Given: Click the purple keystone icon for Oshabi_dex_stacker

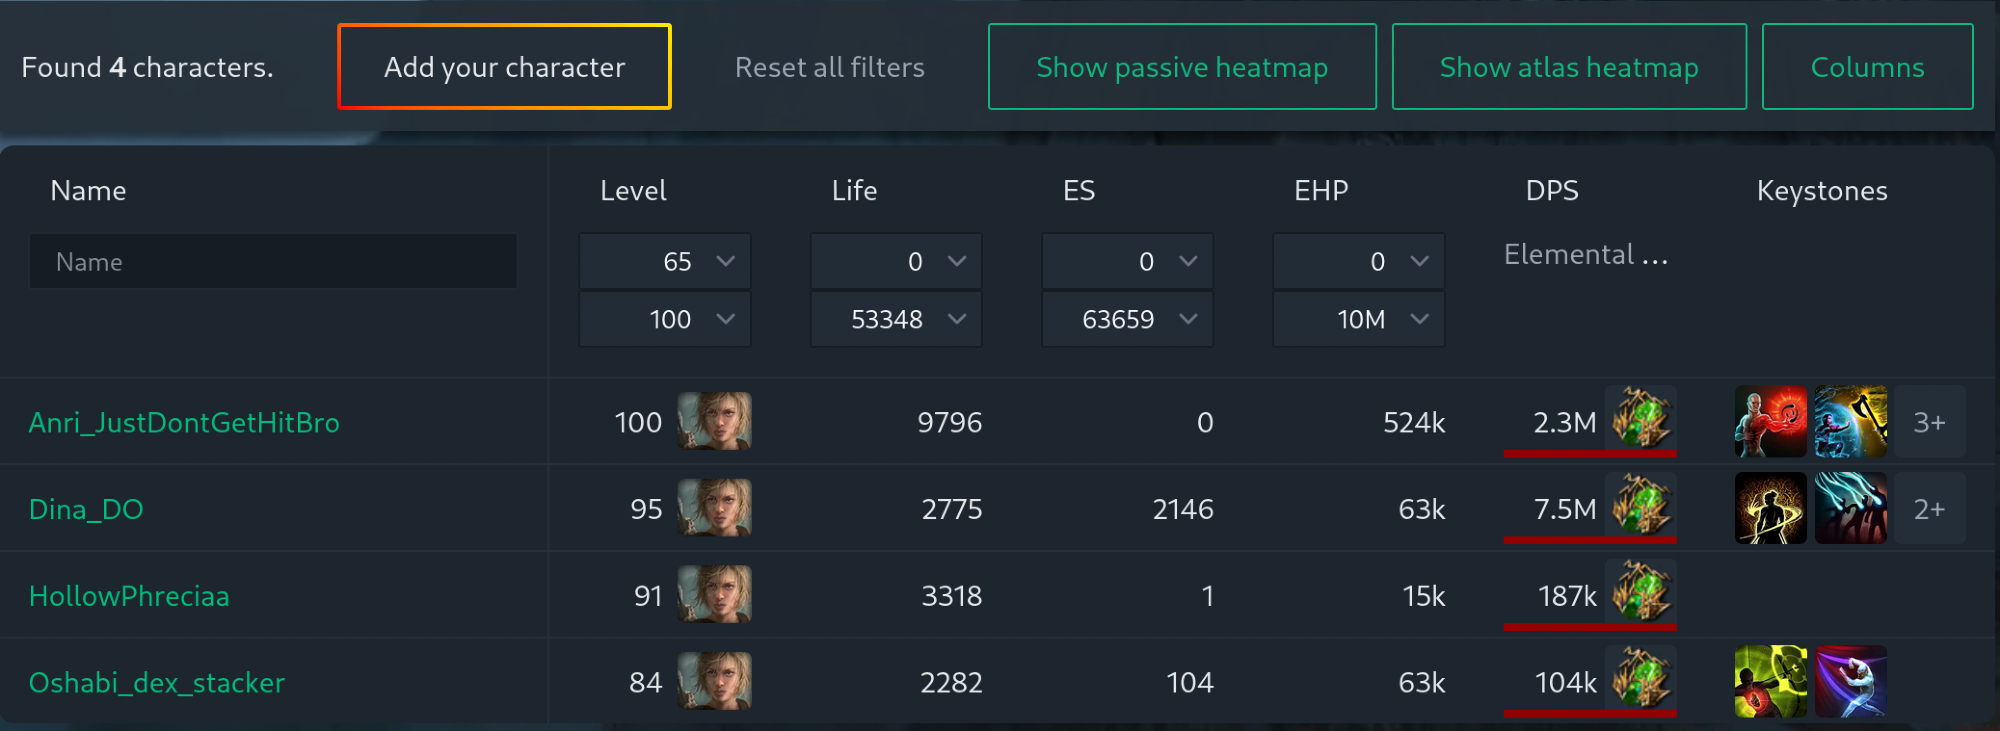Looking at the screenshot, I should (1850, 681).
